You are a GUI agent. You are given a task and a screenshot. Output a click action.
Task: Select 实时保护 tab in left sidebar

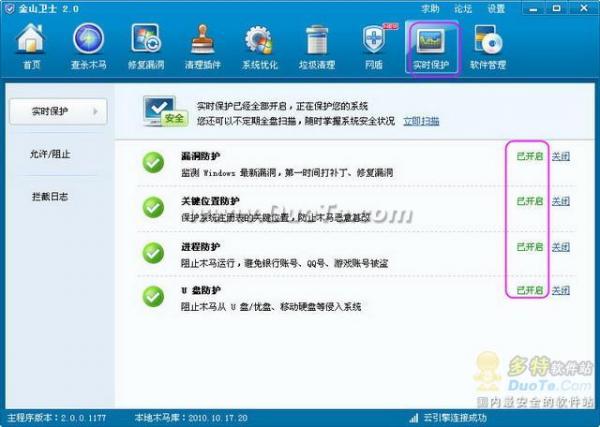click(58, 111)
